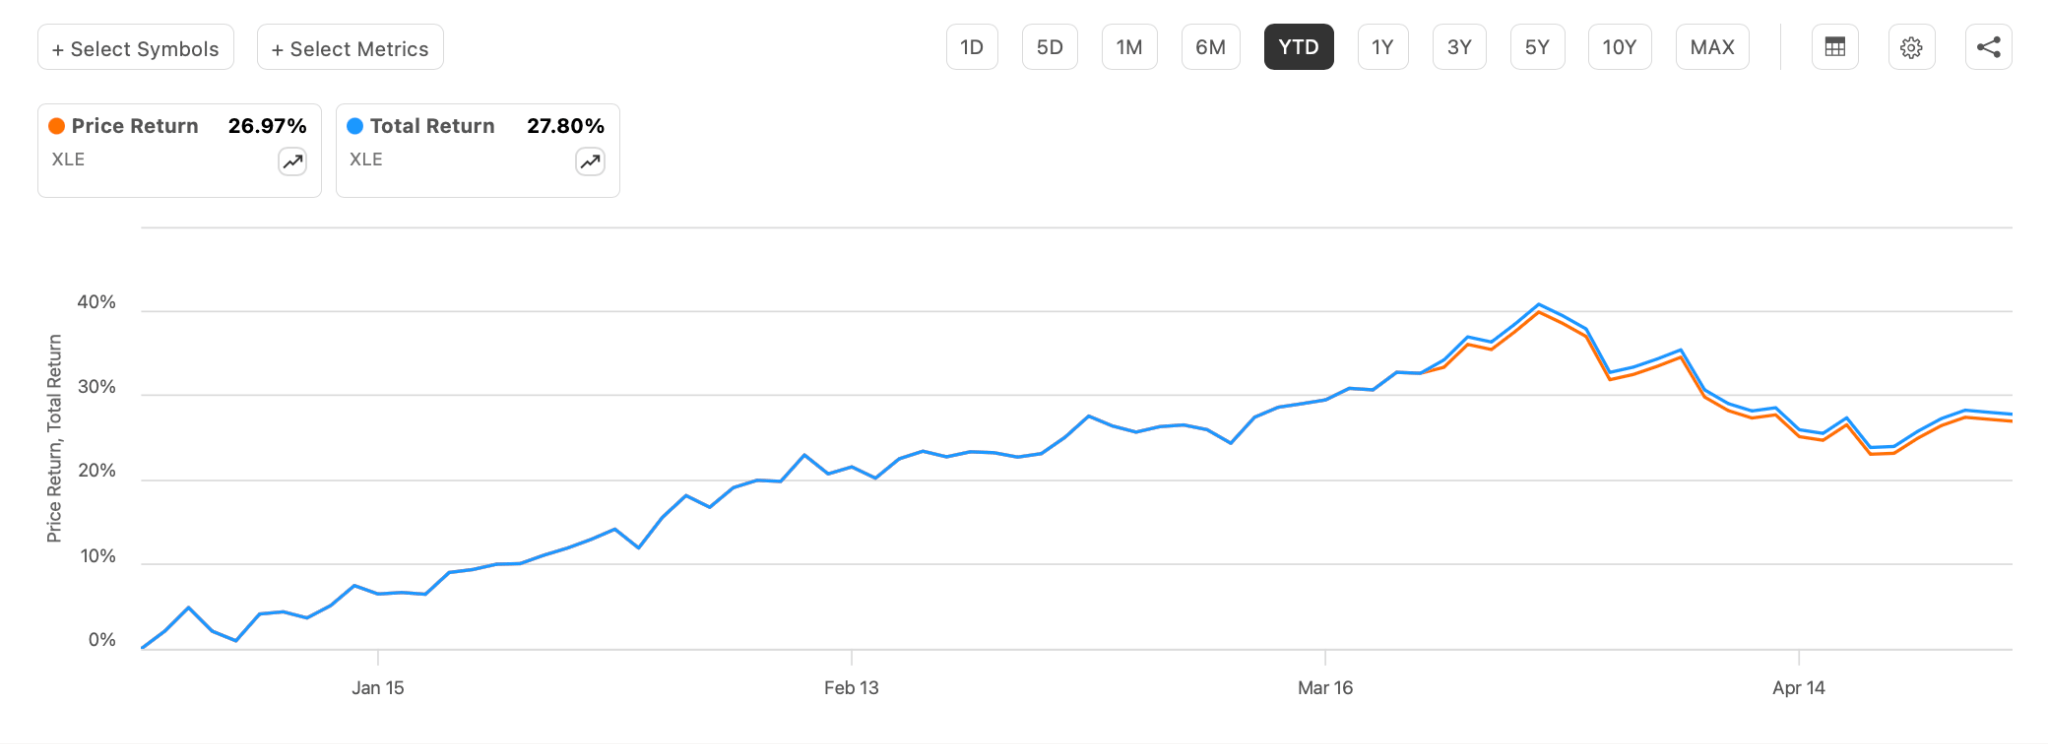Image resolution: width=2048 pixels, height=744 pixels.
Task: Switch to the 1D time range
Action: pos(972,47)
